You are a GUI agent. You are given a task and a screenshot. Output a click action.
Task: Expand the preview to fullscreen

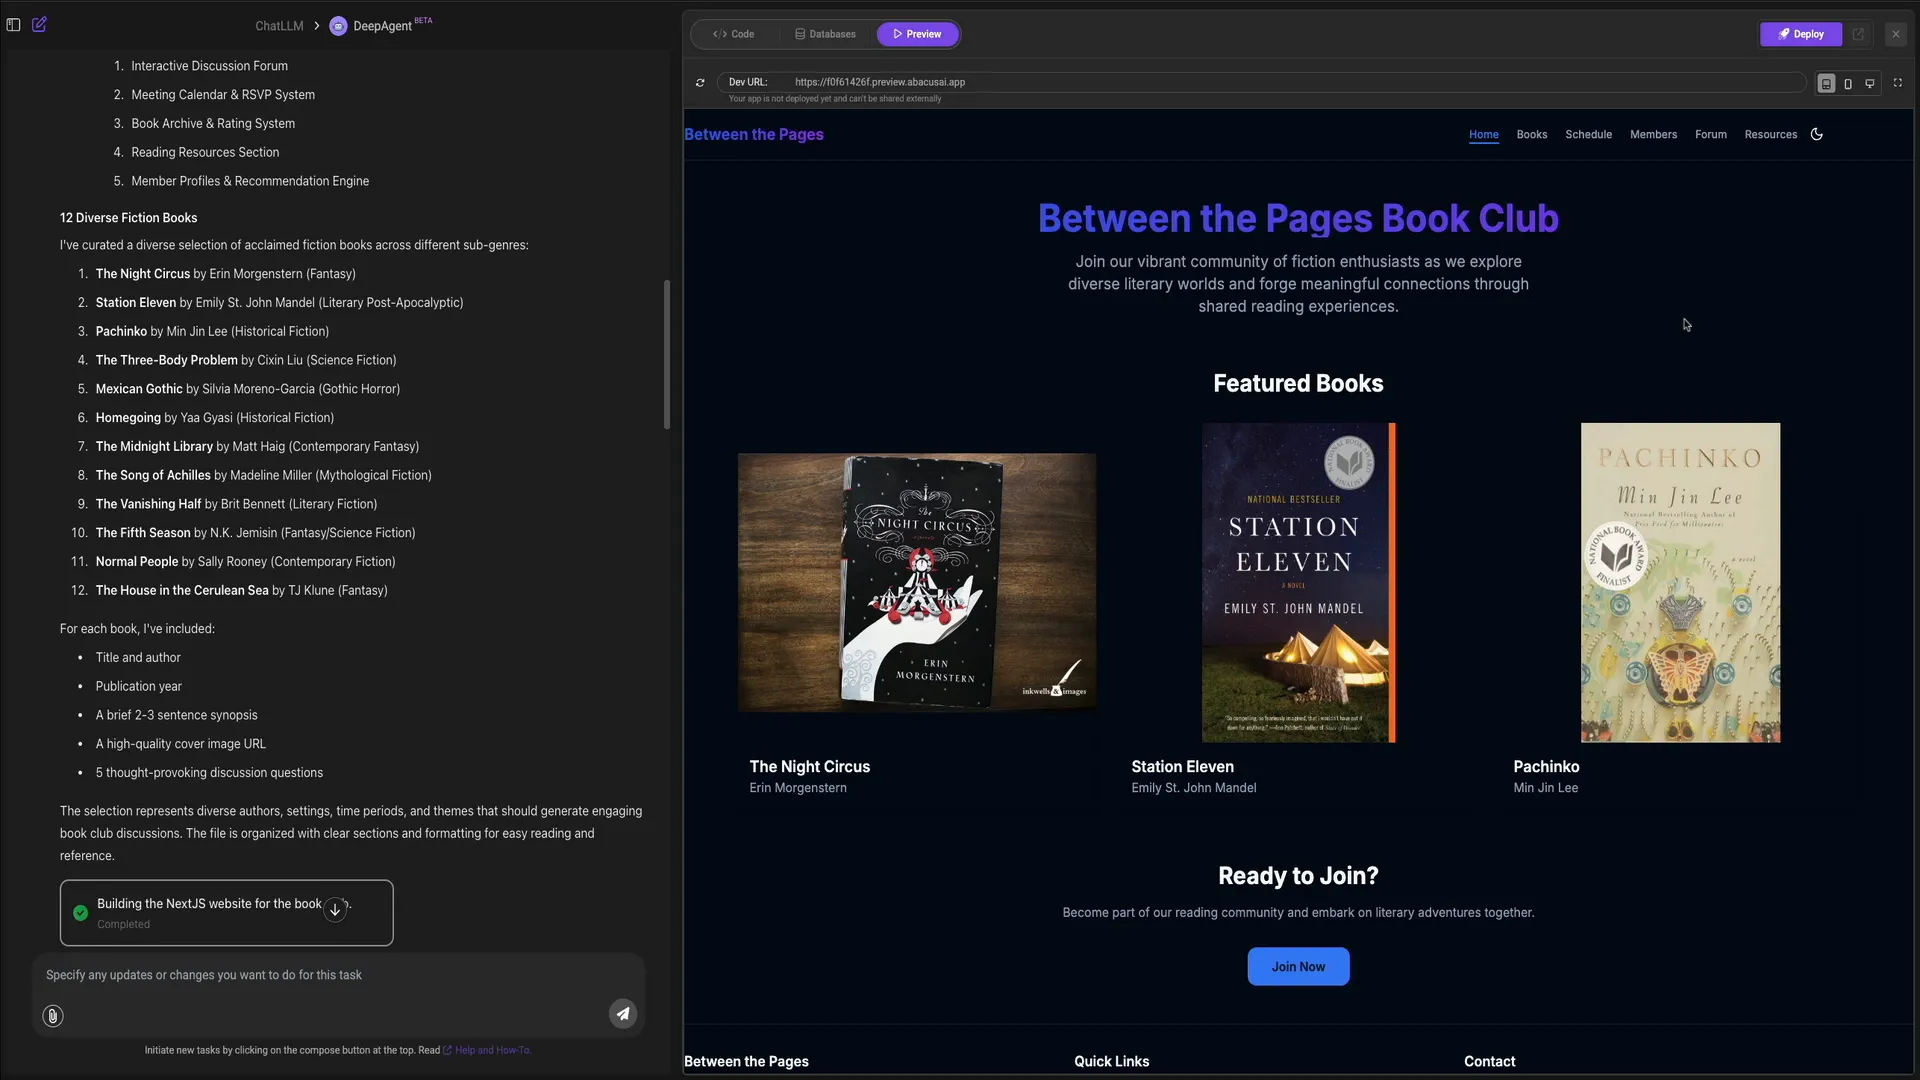(x=1897, y=83)
